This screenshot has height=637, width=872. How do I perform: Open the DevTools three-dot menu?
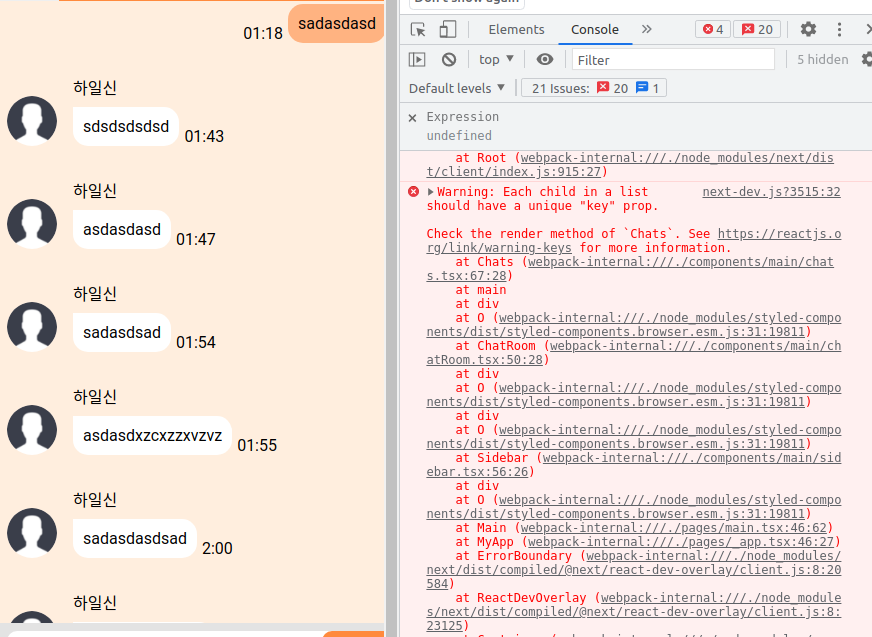[839, 29]
